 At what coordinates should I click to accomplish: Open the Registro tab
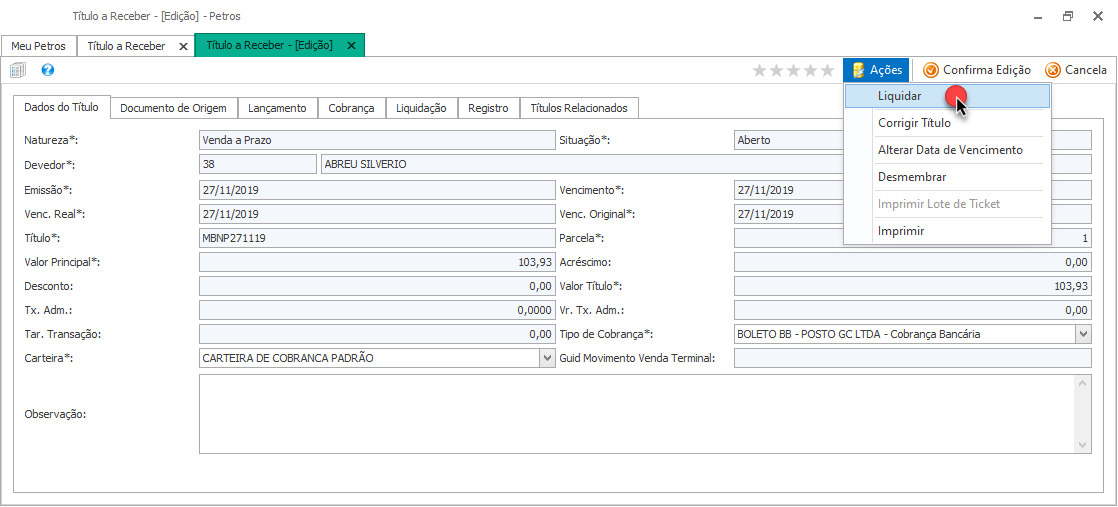(488, 108)
